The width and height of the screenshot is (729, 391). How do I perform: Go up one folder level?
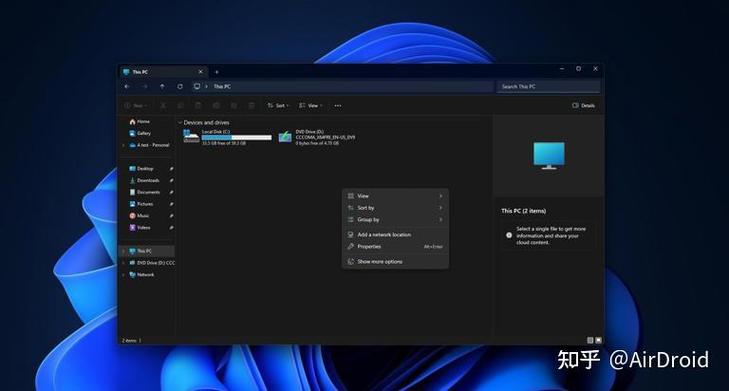click(162, 86)
